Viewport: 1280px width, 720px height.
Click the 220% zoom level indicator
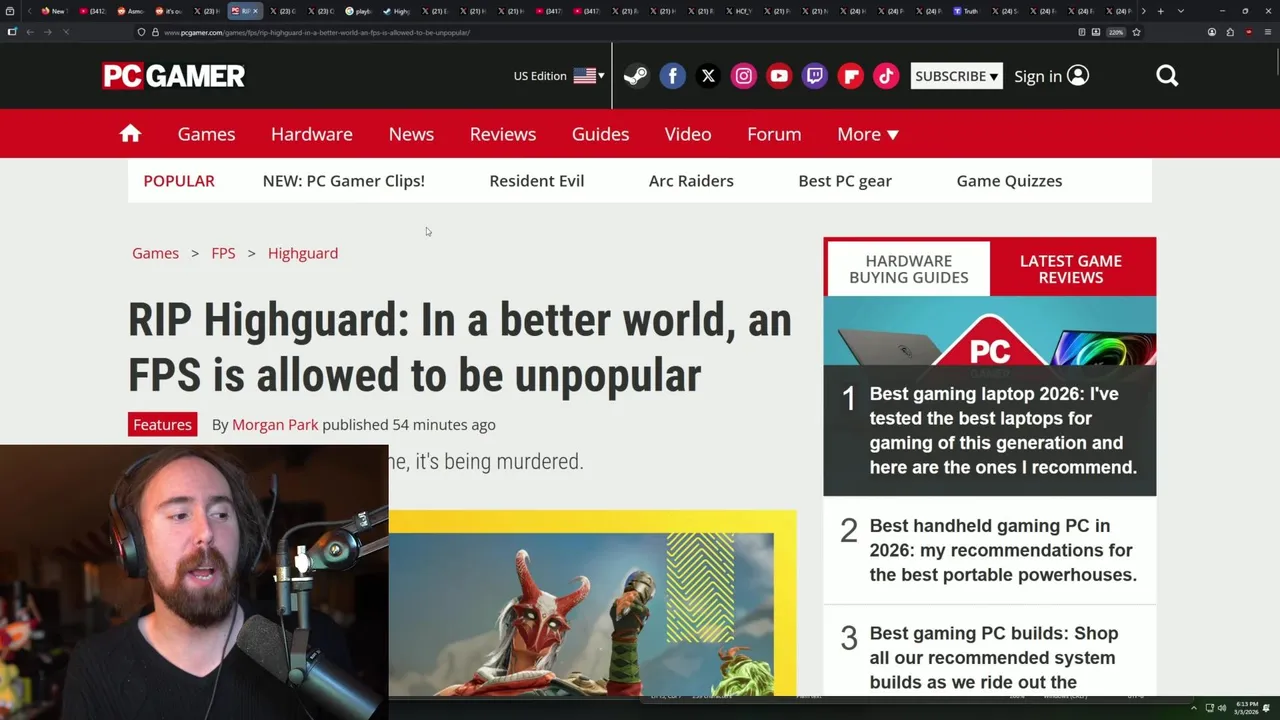[1116, 32]
